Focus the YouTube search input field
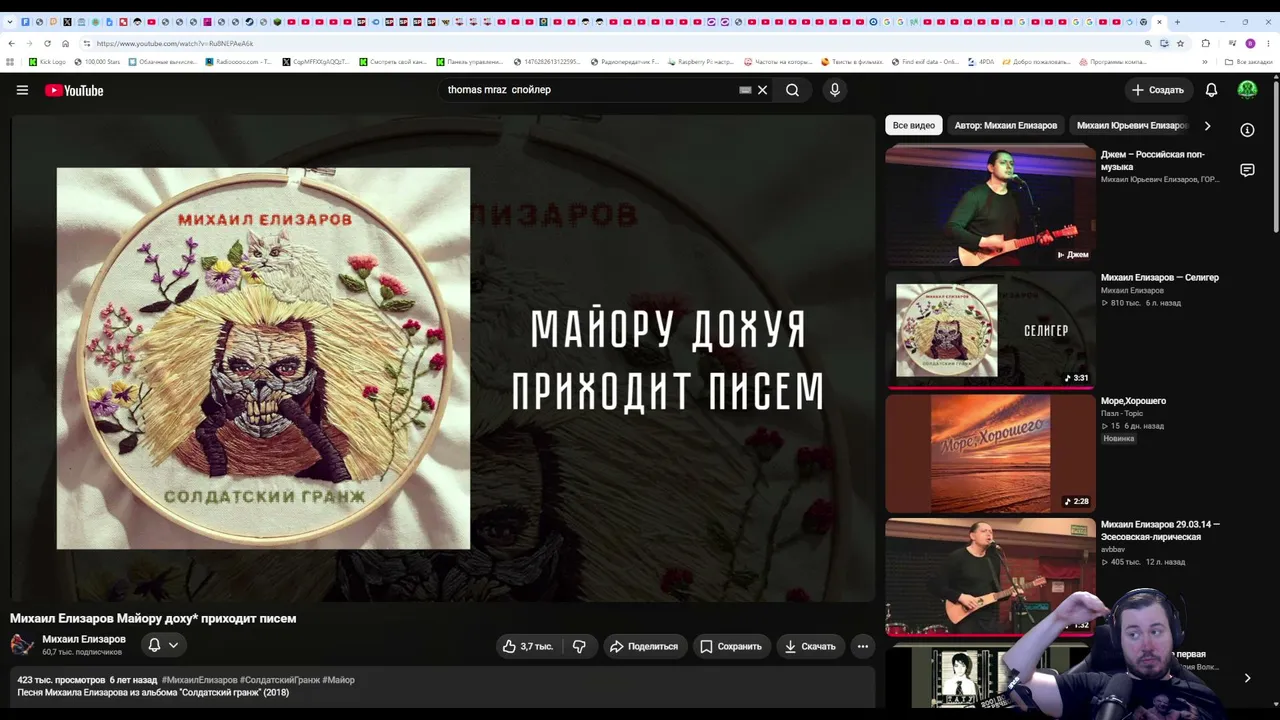This screenshot has width=1280, height=720. click(x=590, y=90)
